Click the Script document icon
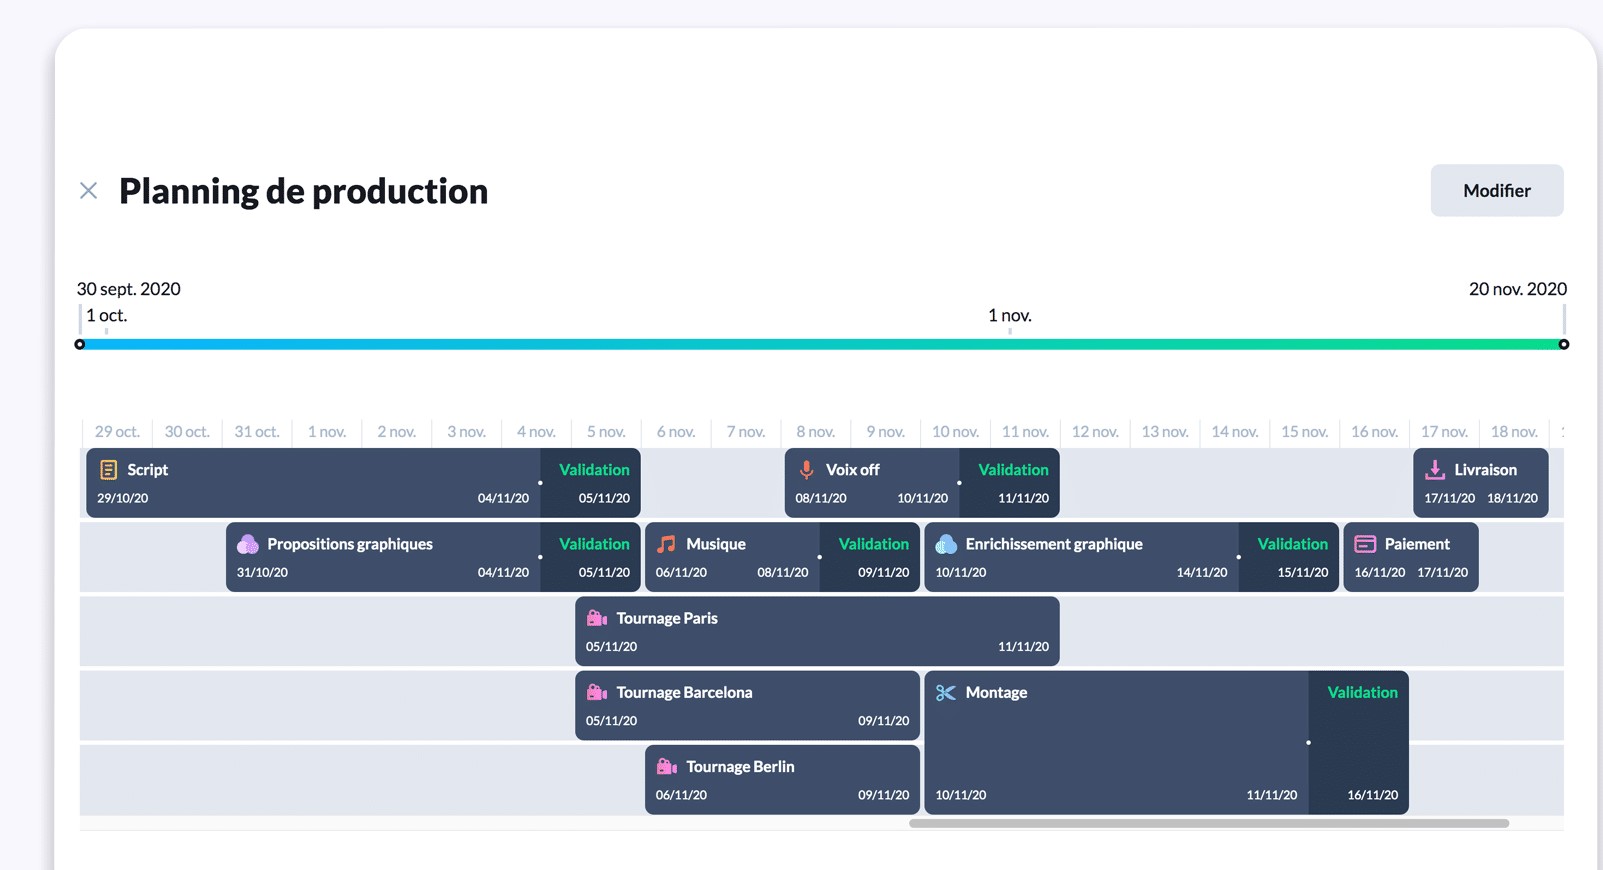1603x870 pixels. 108,470
